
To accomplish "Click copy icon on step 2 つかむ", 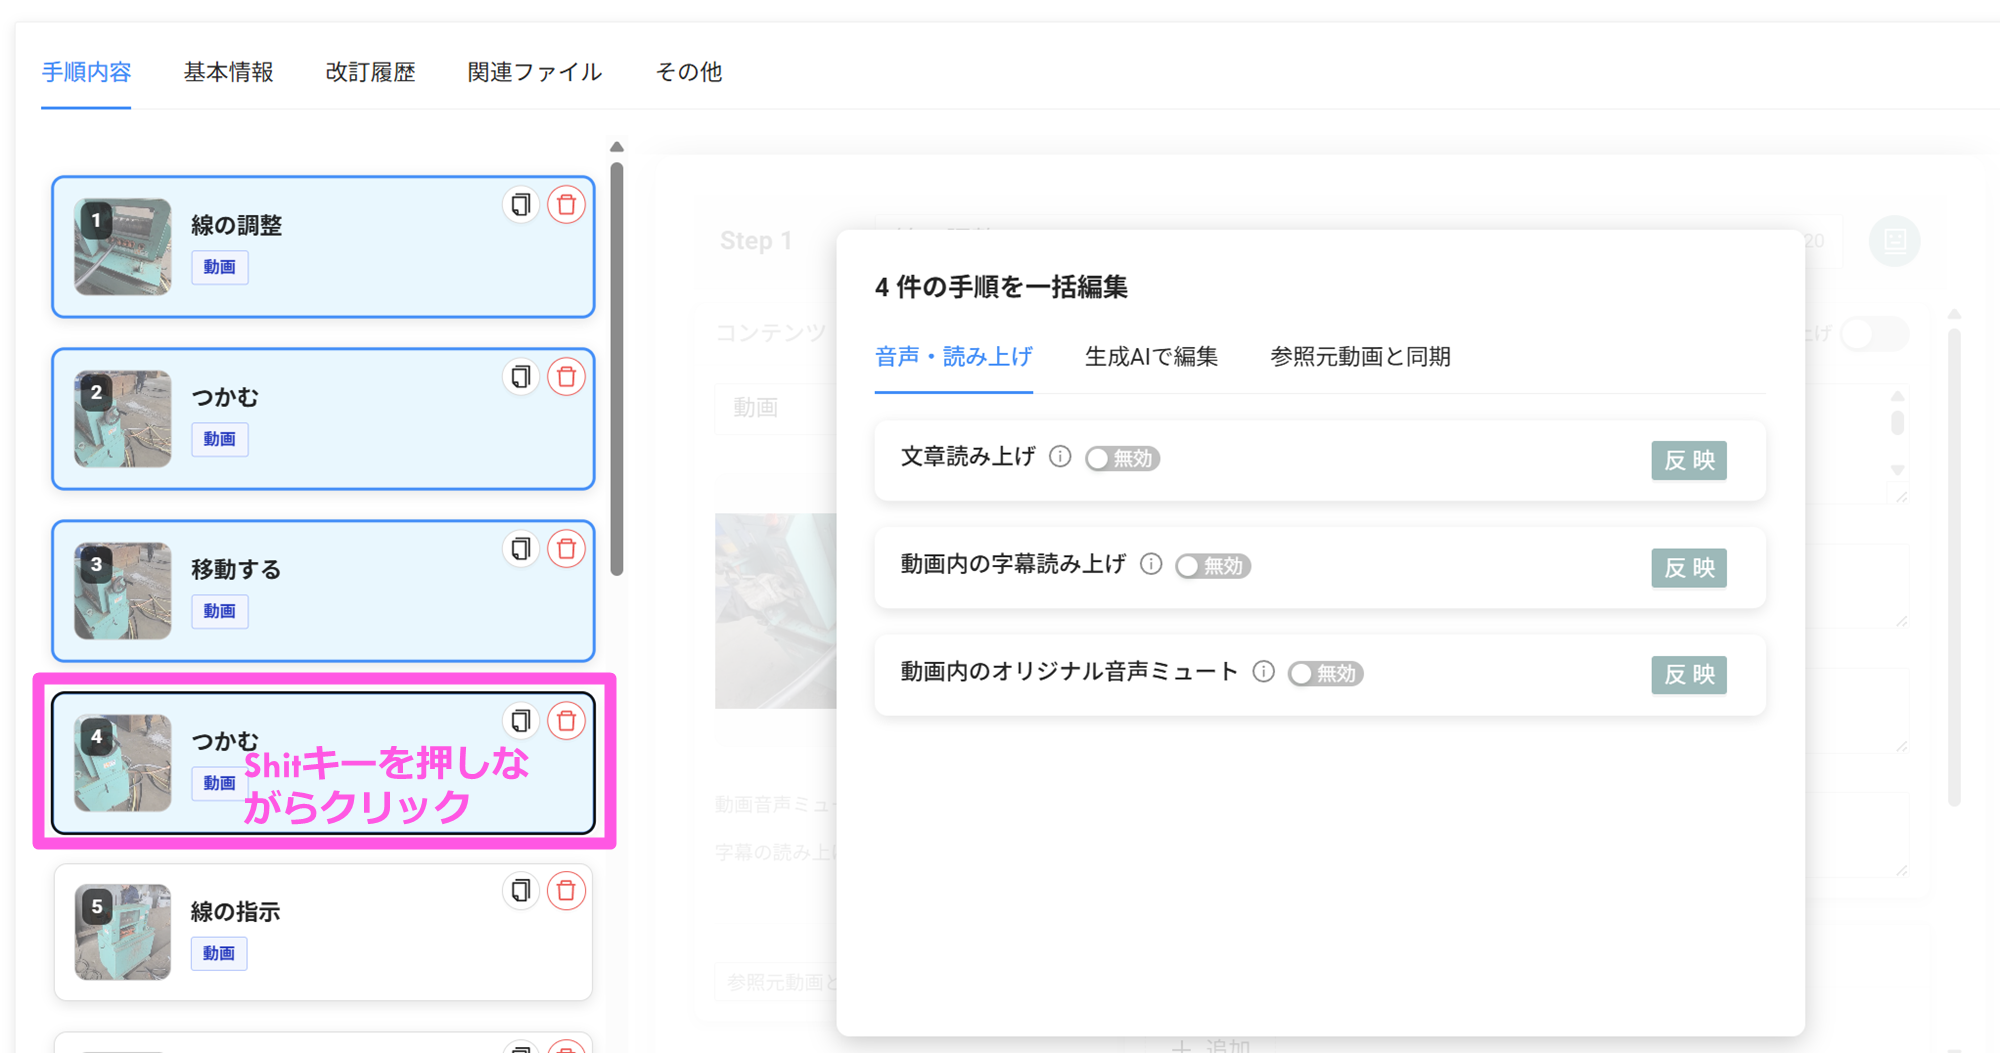I will pos(520,377).
